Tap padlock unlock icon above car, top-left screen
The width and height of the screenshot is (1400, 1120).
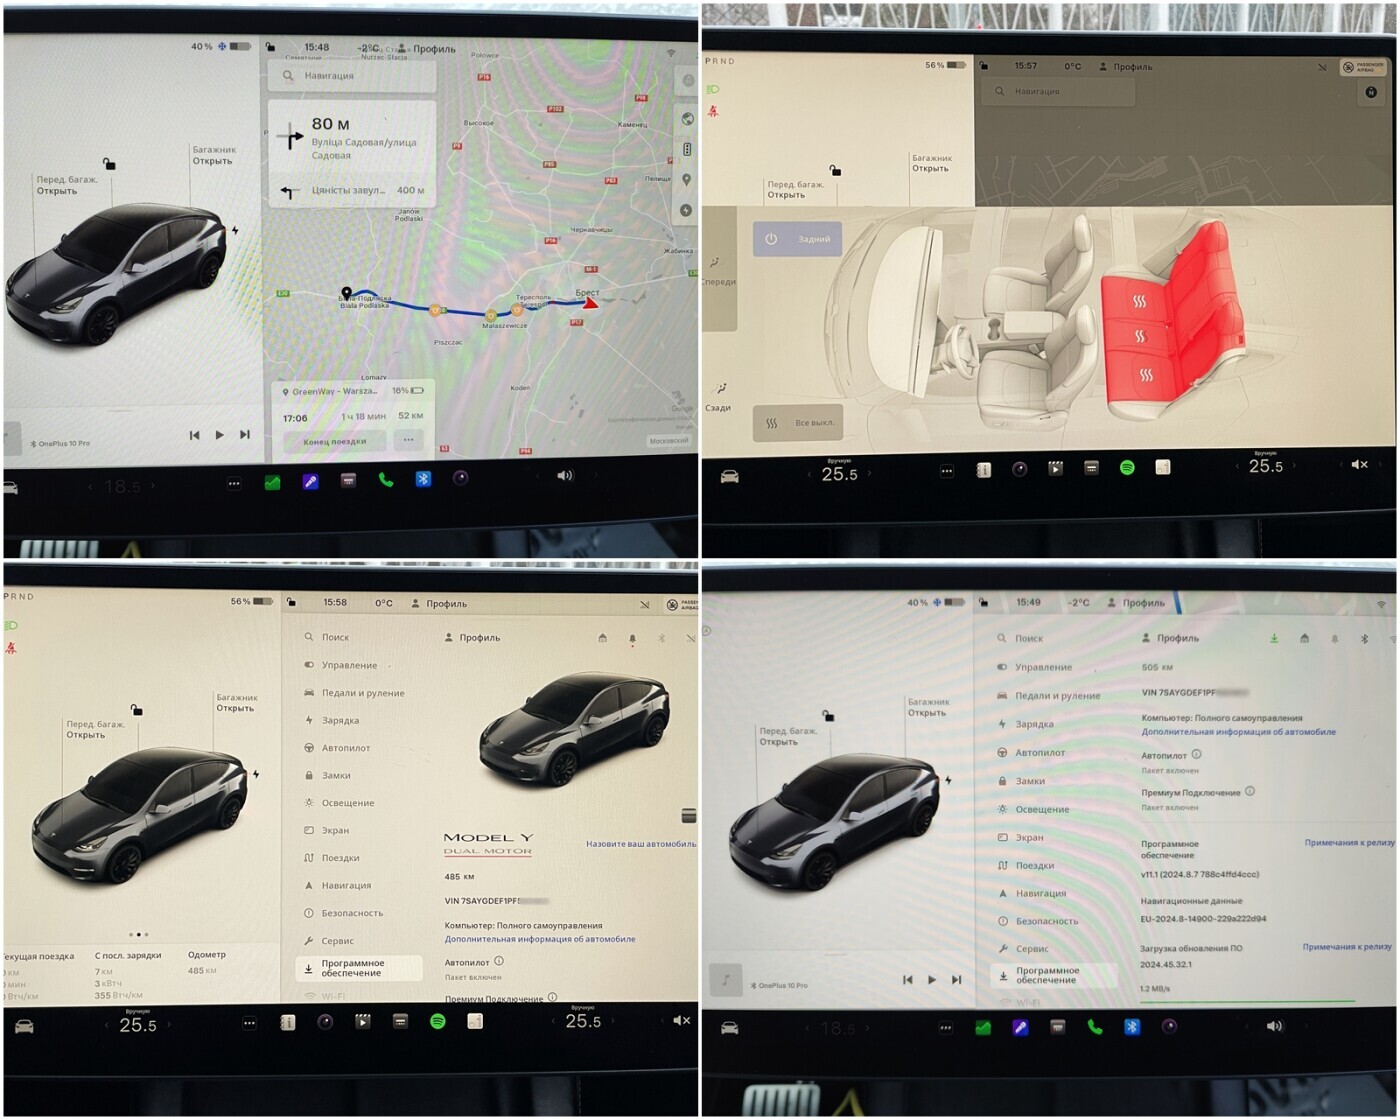(109, 163)
